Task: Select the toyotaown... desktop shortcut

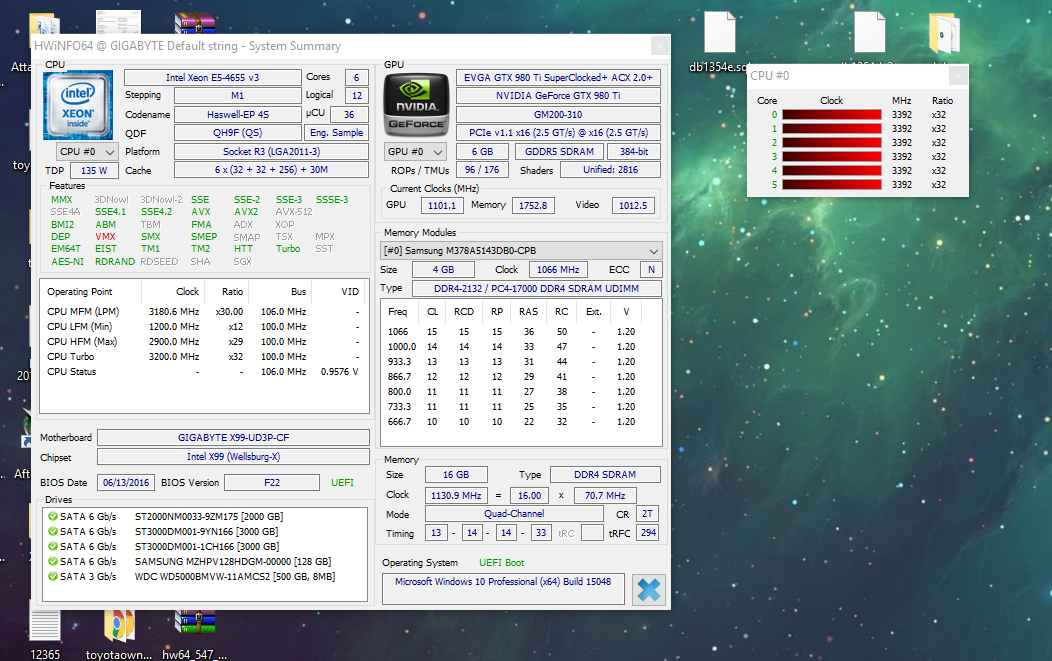Action: [119, 634]
